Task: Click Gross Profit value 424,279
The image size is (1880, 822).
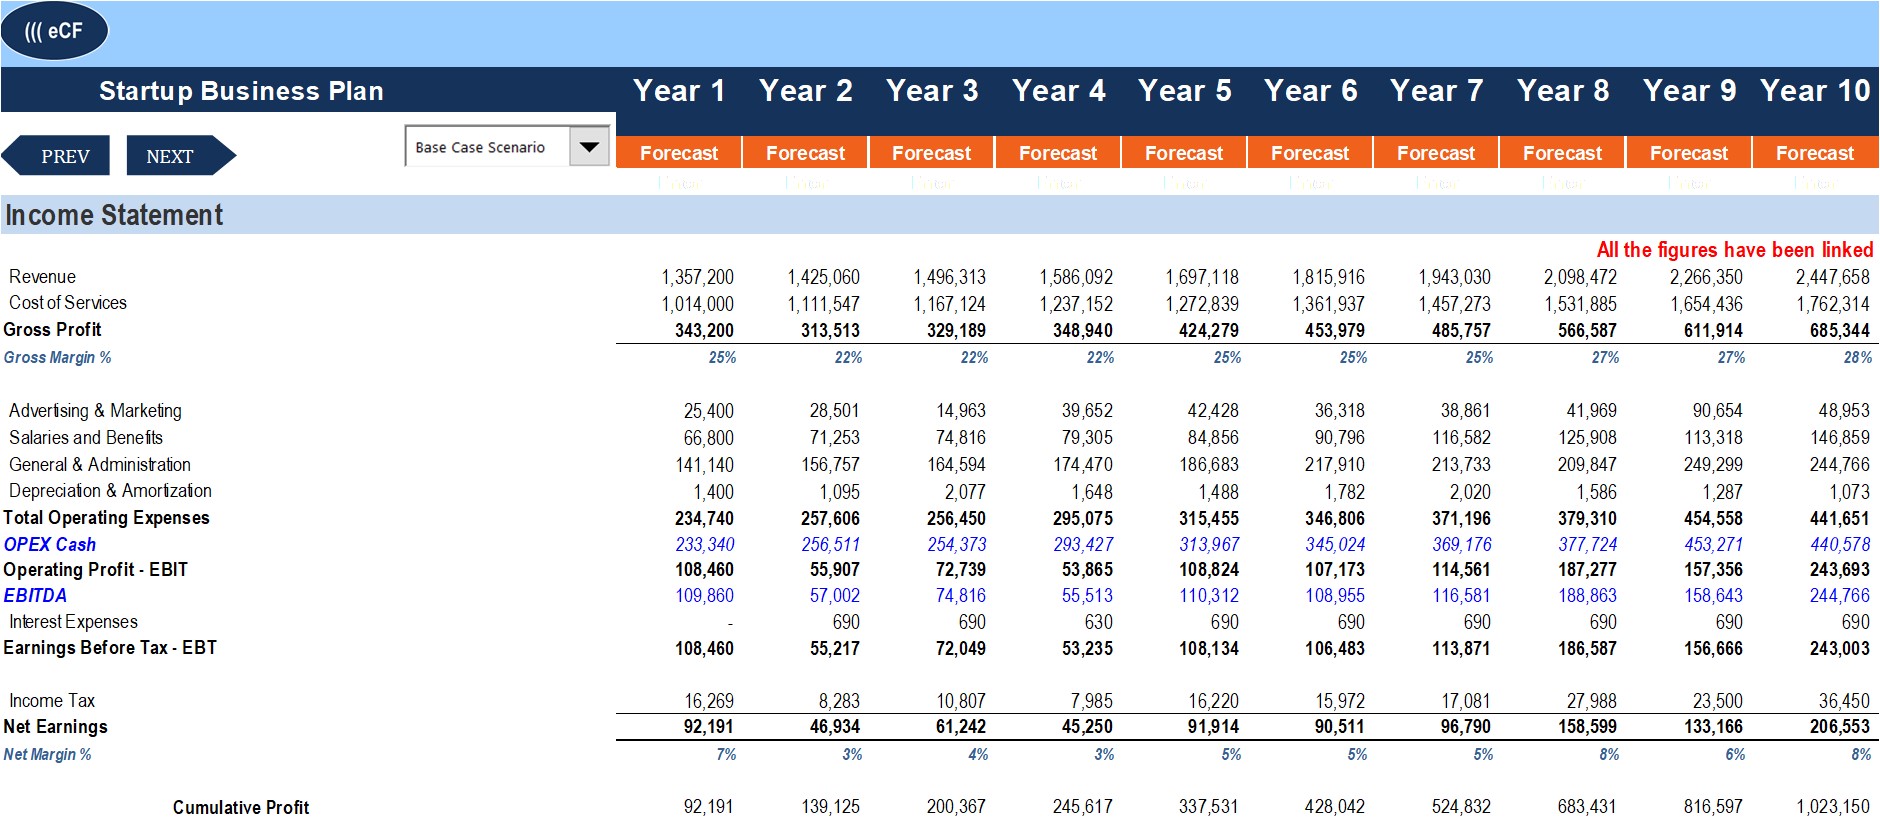Action: [1209, 331]
